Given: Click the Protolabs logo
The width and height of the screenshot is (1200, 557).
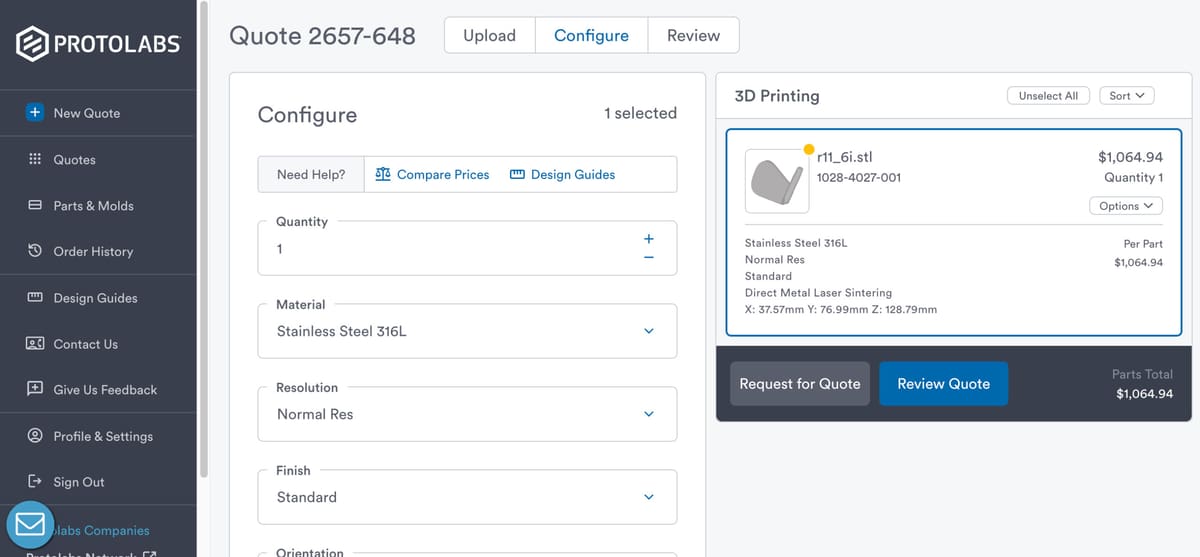Looking at the screenshot, I should click(98, 43).
